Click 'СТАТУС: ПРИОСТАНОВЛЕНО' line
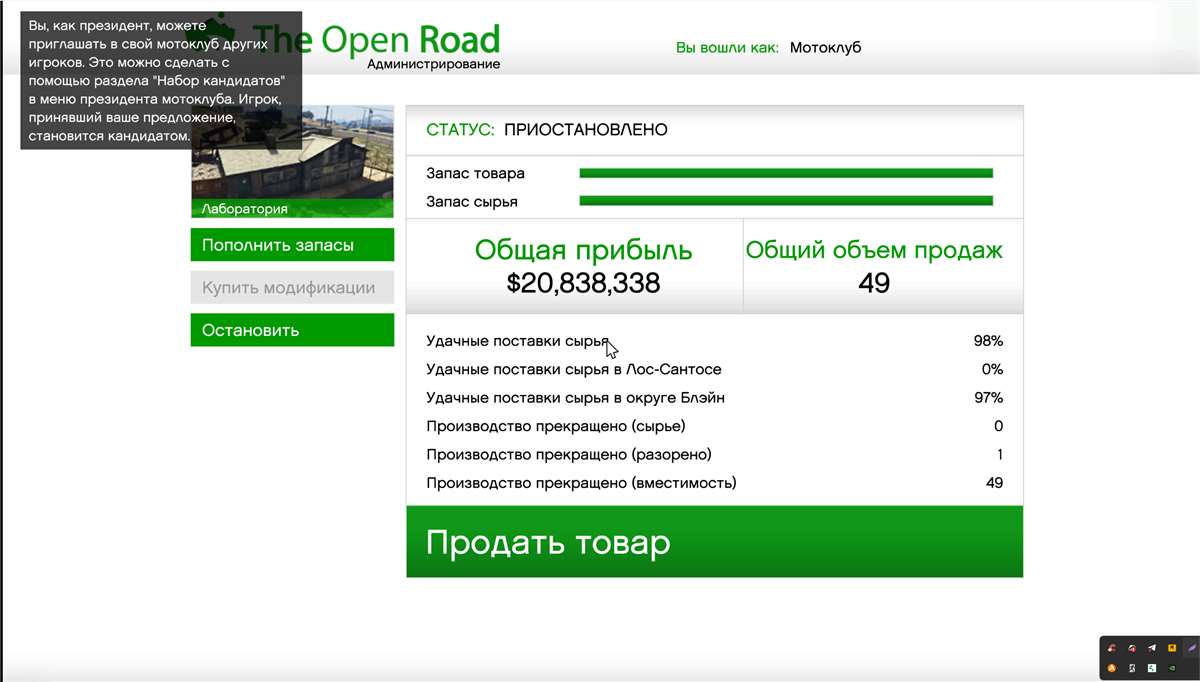Screen dimensions: 1200x682 click(x=547, y=130)
